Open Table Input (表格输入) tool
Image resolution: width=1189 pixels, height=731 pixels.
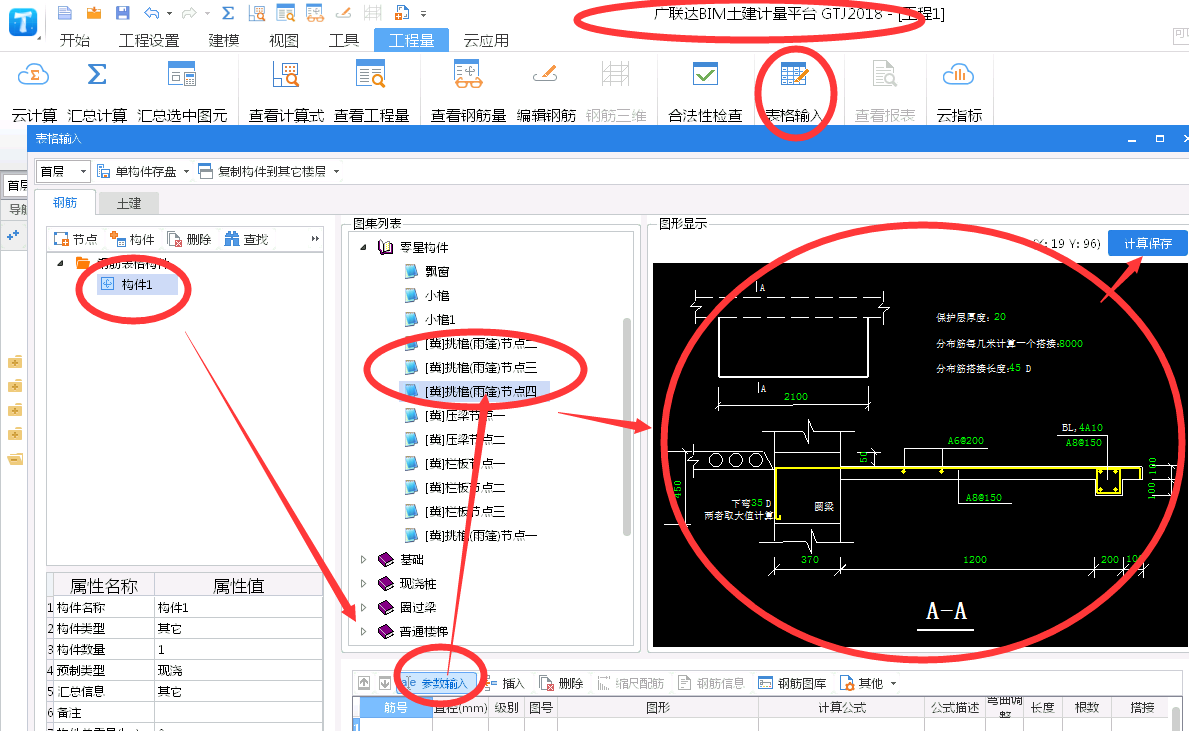(793, 93)
